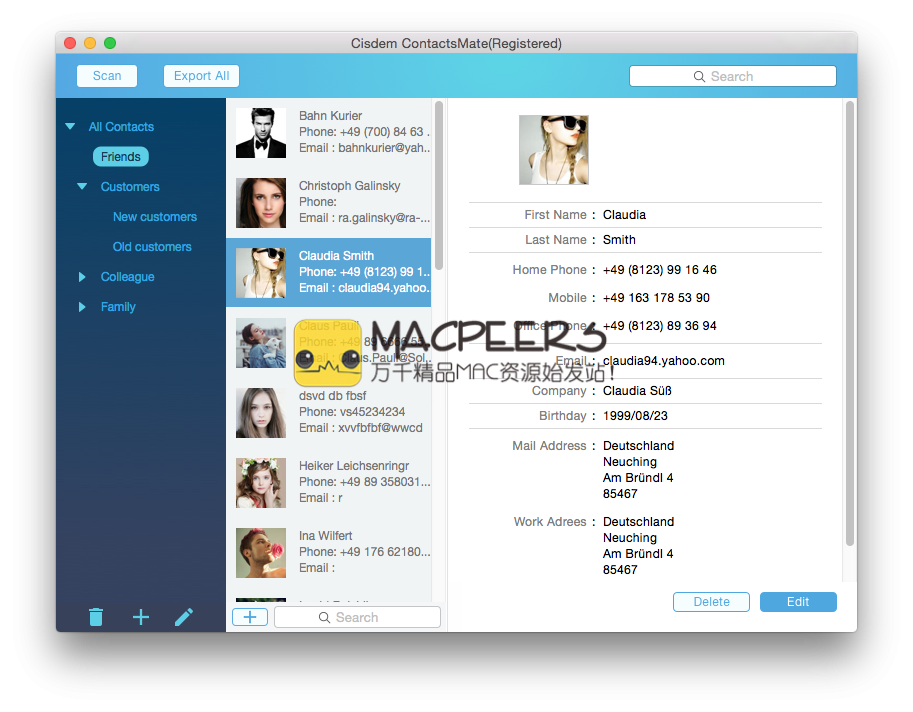Screen dimensions: 913x712
Task: Select the Friends group
Action: (121, 157)
